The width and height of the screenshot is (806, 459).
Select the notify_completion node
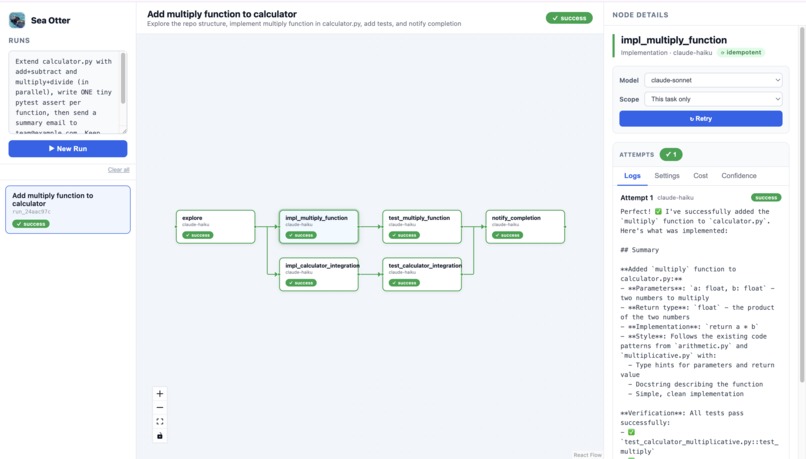[525, 227]
